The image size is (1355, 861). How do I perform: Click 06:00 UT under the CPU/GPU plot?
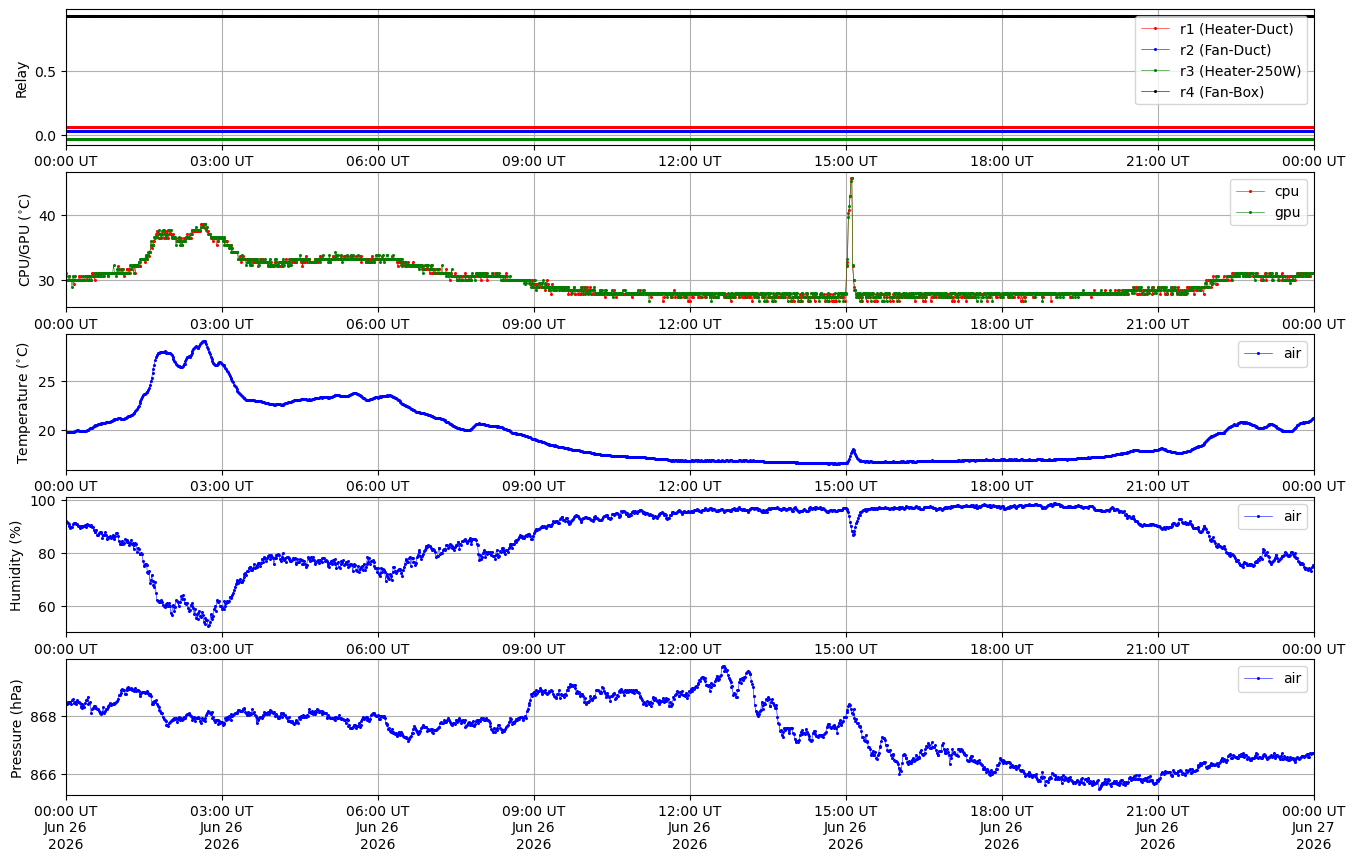click(x=378, y=323)
